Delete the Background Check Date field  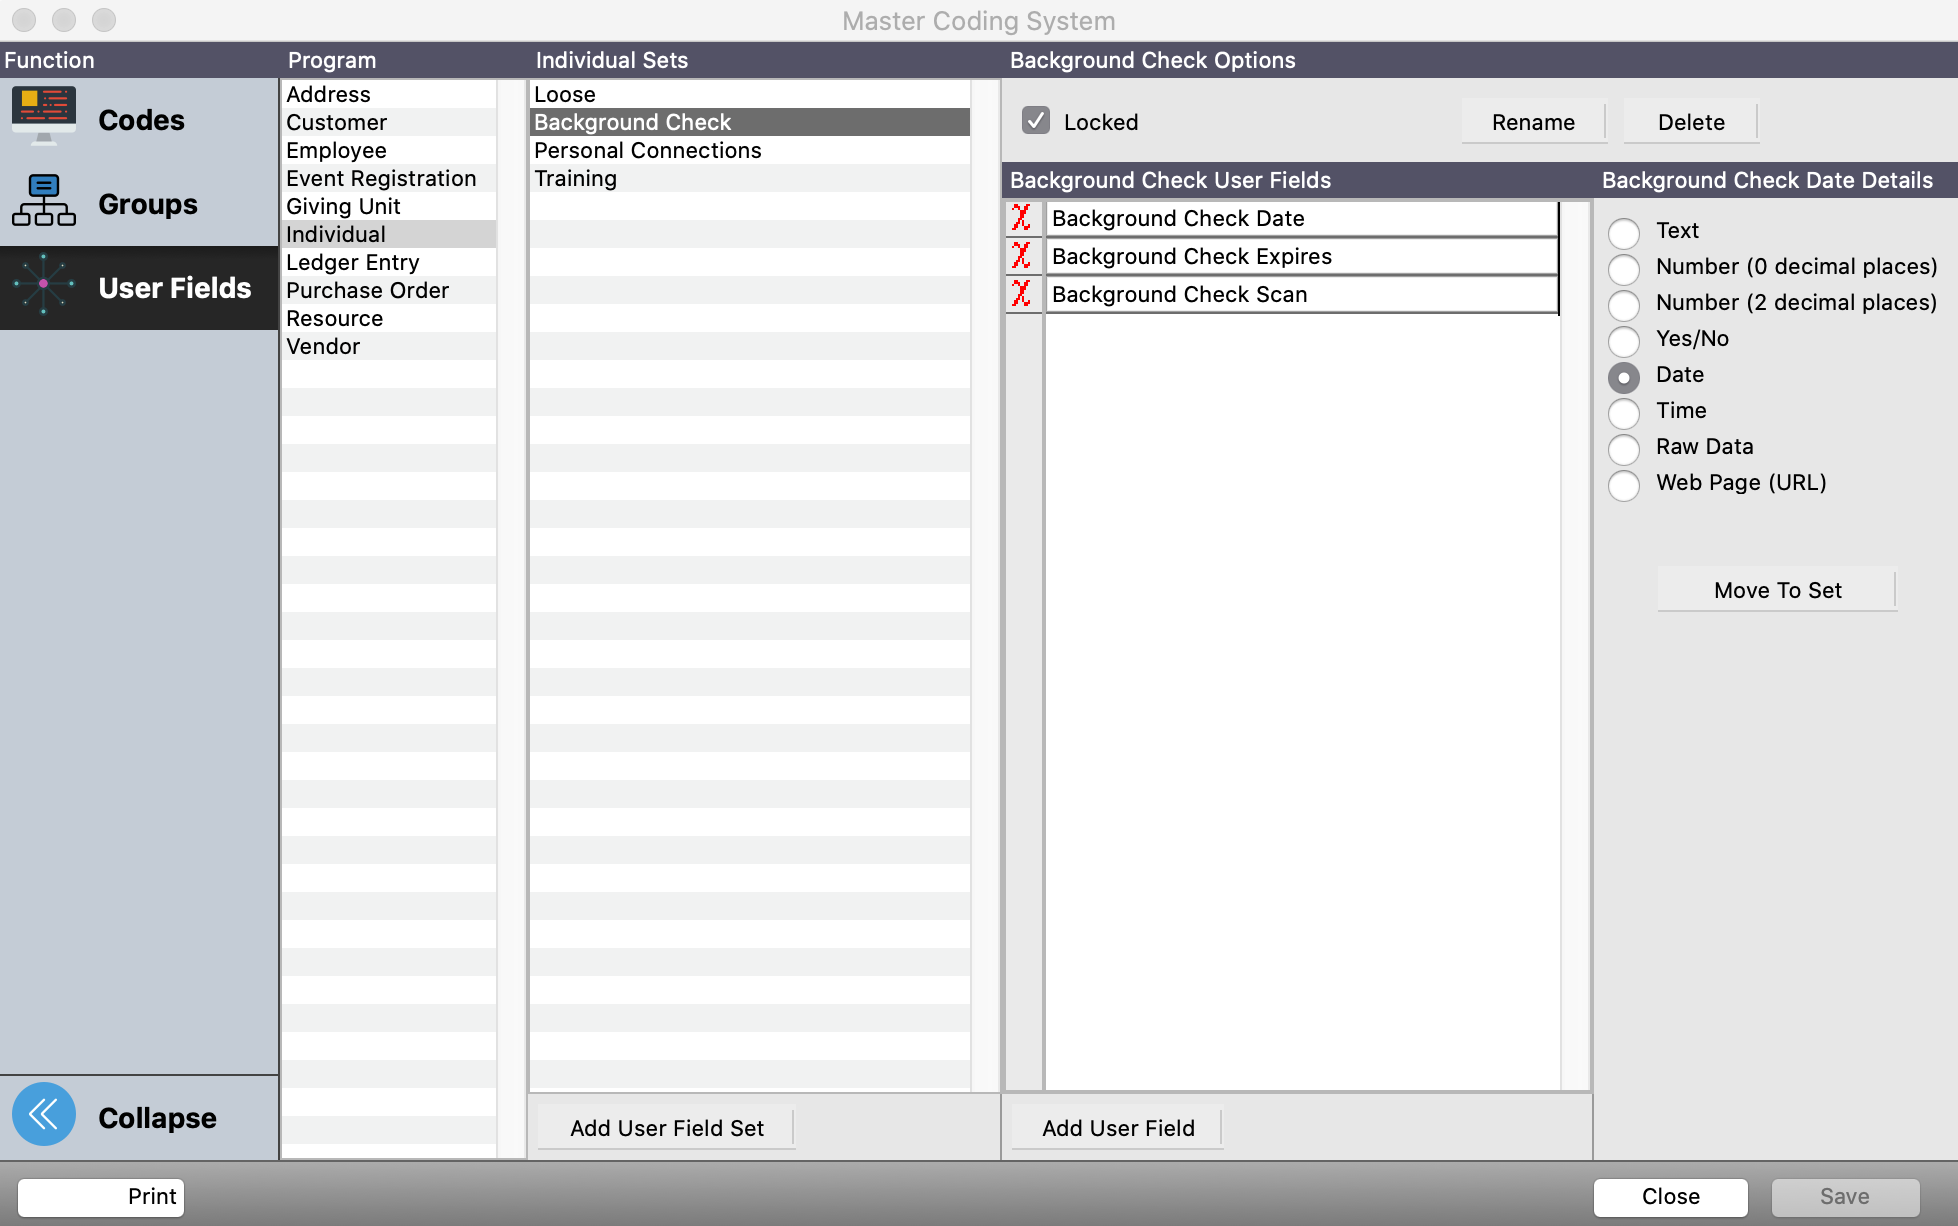pos(1021,218)
